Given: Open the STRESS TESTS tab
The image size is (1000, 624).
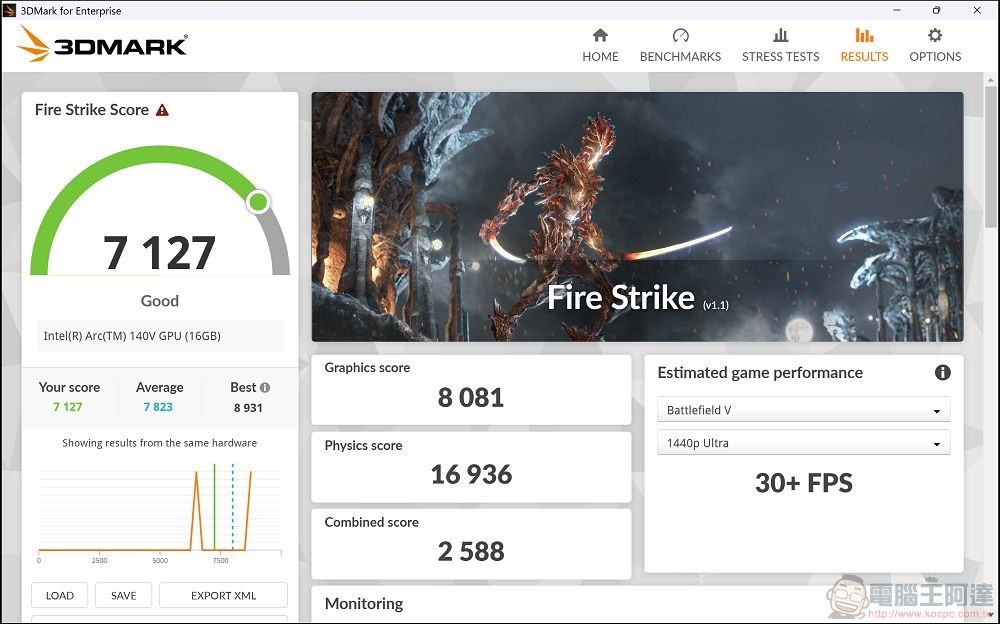Looking at the screenshot, I should point(781,45).
